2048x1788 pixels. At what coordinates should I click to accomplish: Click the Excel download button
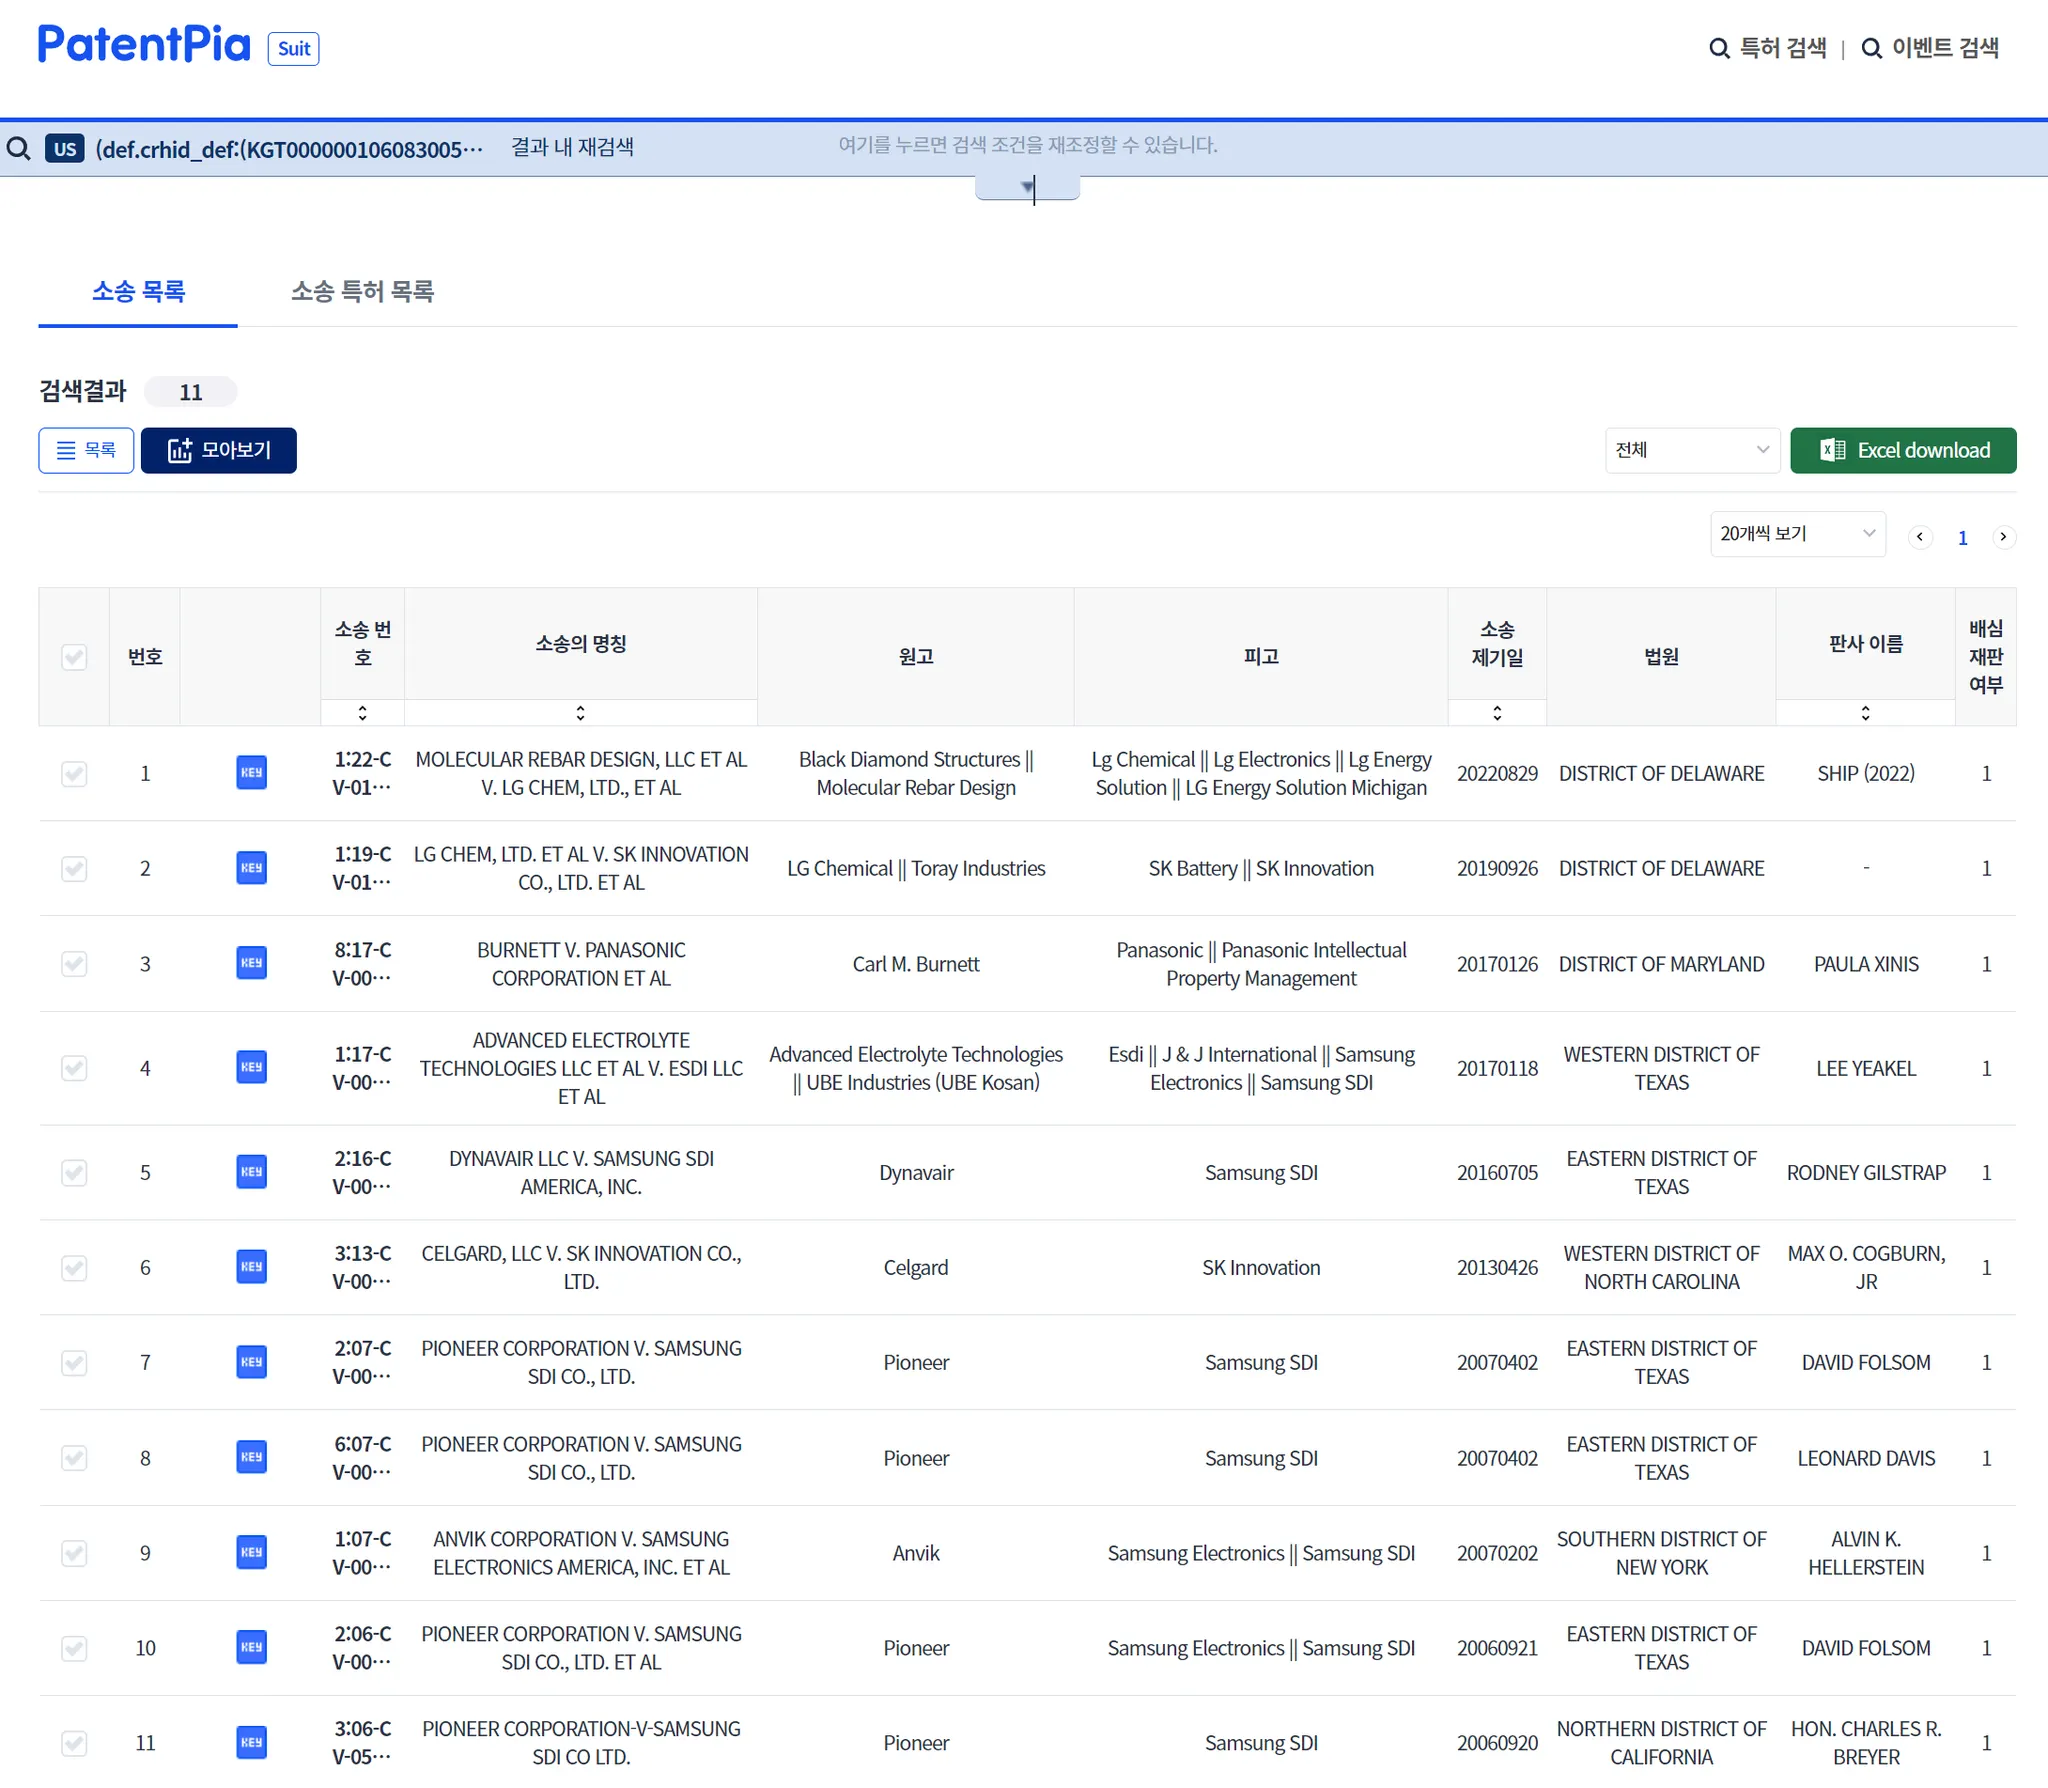[x=1902, y=450]
